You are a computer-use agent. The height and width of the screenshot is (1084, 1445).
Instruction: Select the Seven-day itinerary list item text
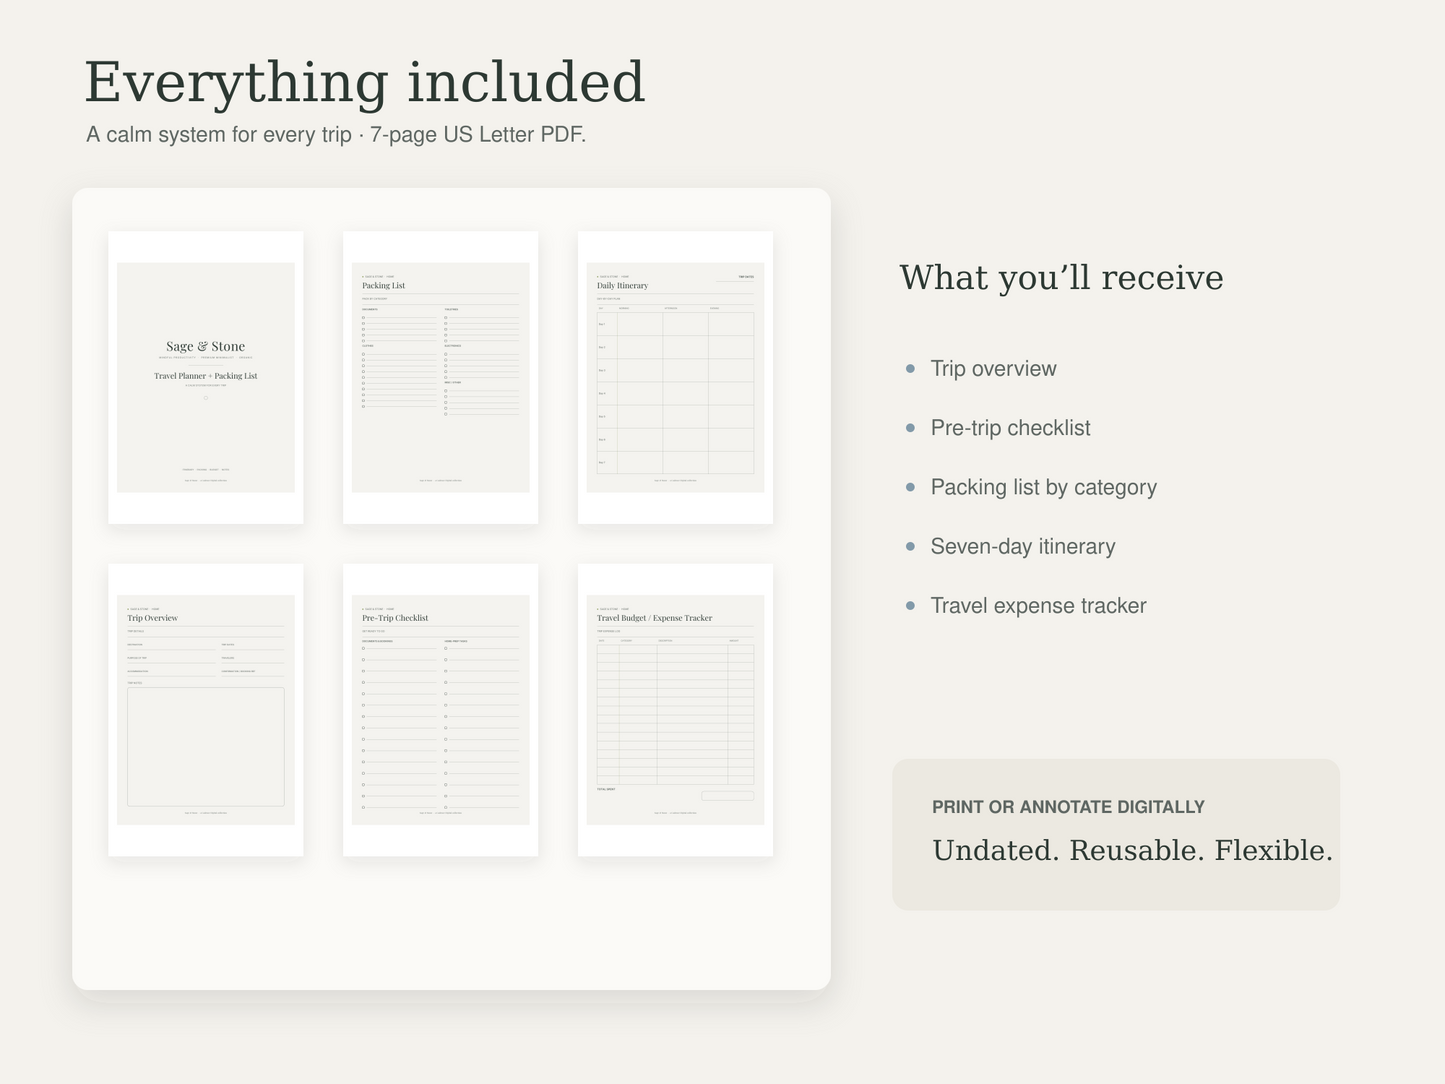point(1022,546)
